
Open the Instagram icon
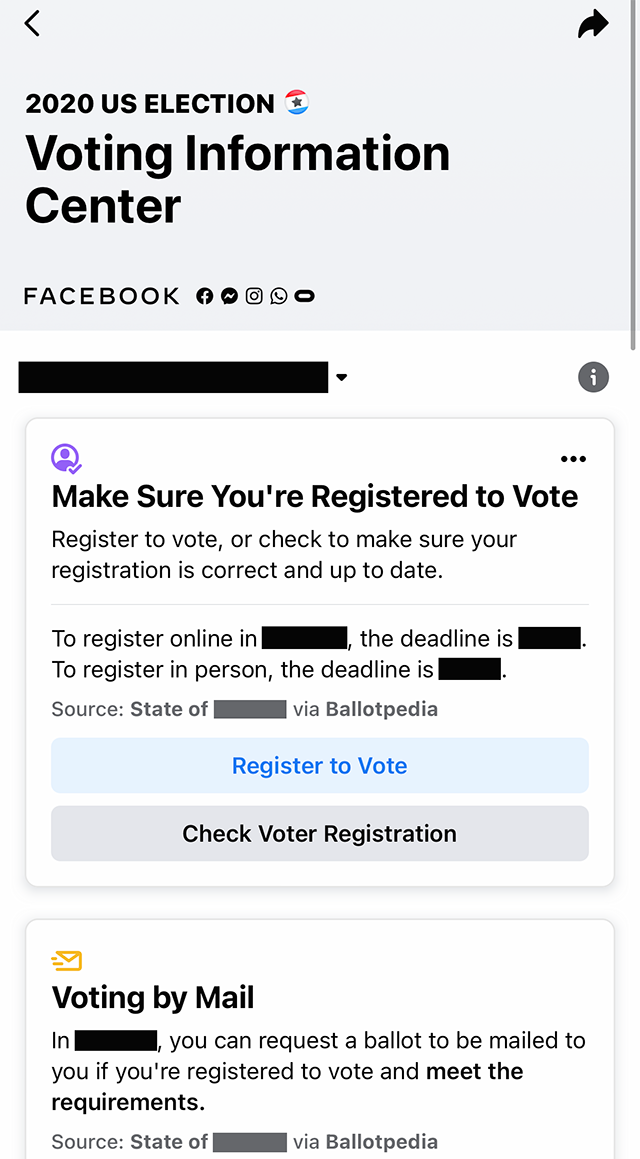(254, 296)
